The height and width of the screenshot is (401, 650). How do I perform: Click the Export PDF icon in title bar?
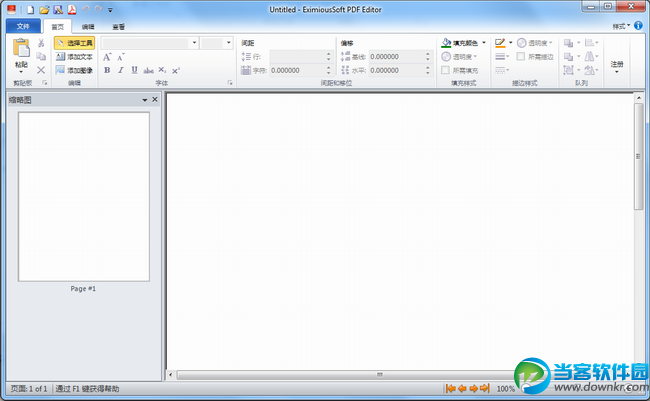72,9
